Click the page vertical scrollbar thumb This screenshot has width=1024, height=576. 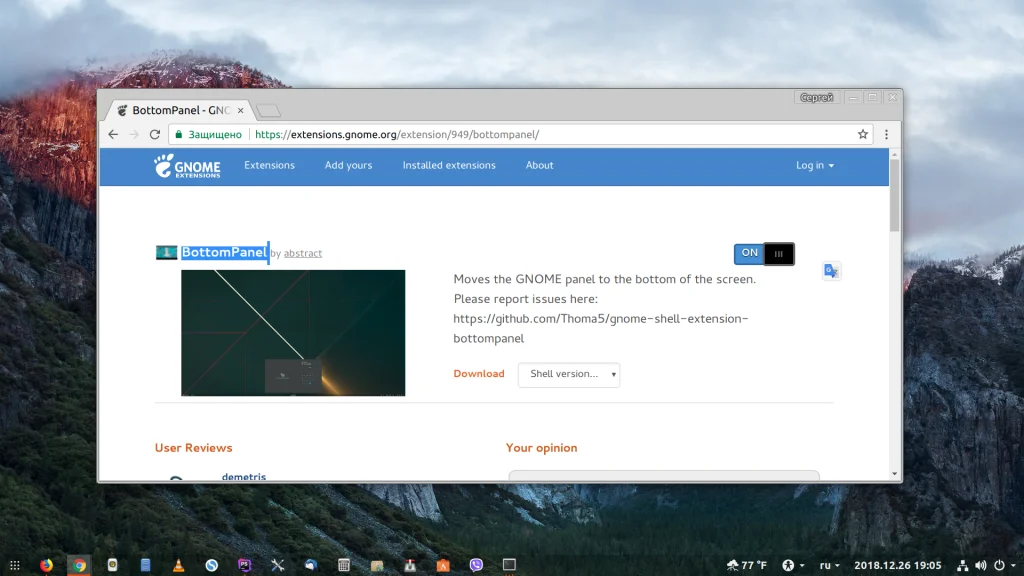[x=895, y=195]
